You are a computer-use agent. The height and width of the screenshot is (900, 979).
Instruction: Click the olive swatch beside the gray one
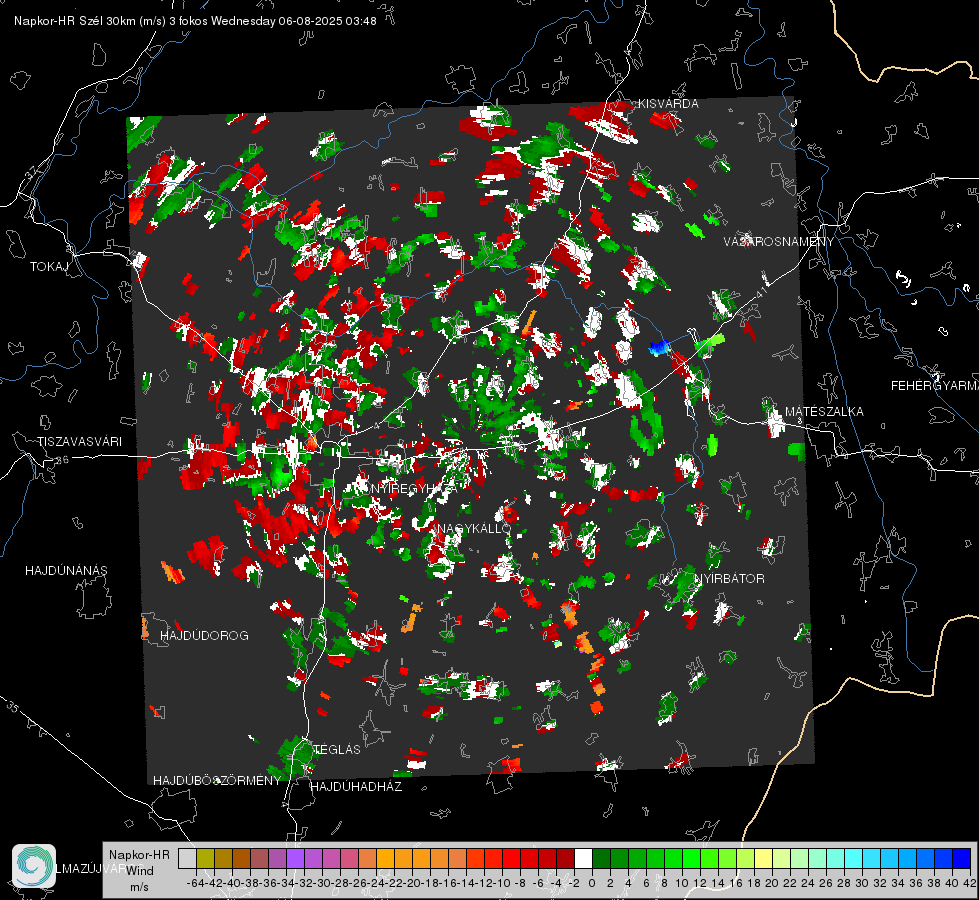205,859
